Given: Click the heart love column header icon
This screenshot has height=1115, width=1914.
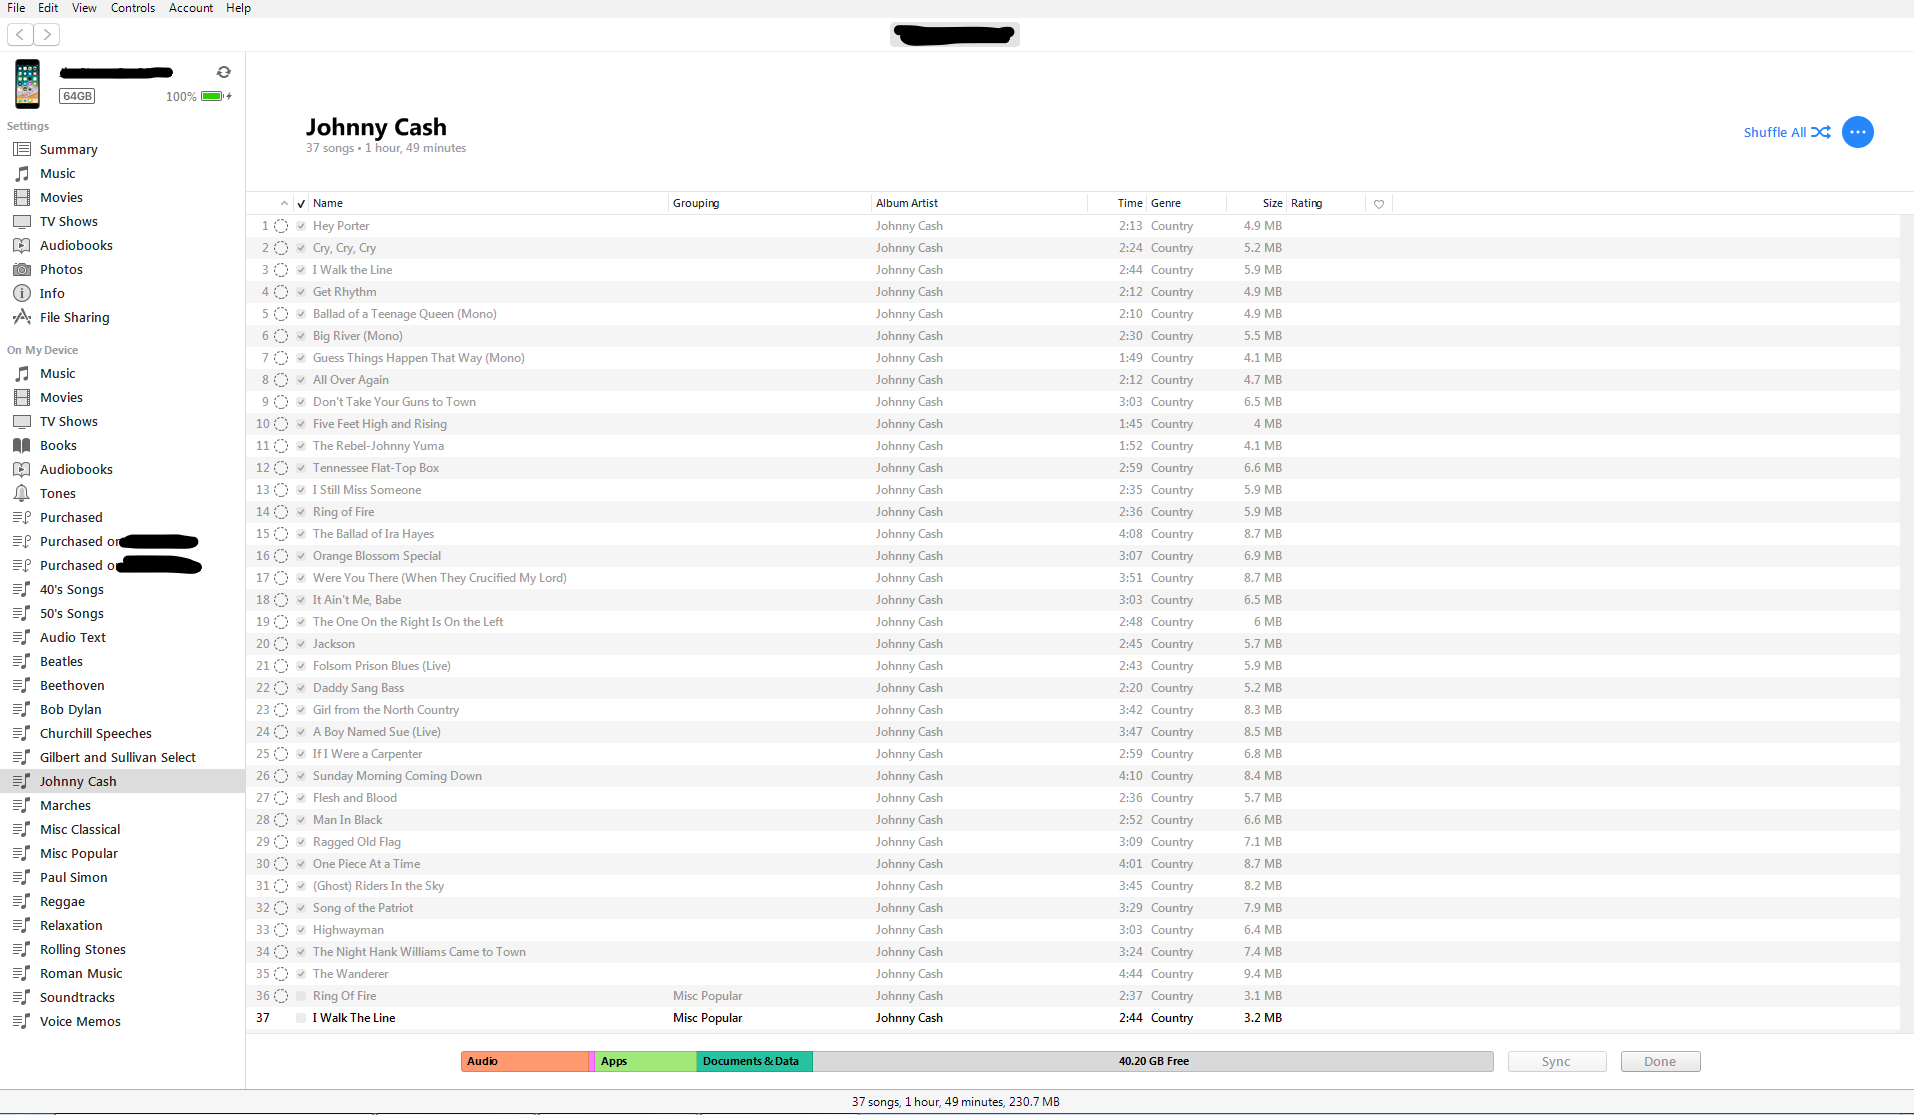Looking at the screenshot, I should pos(1379,204).
